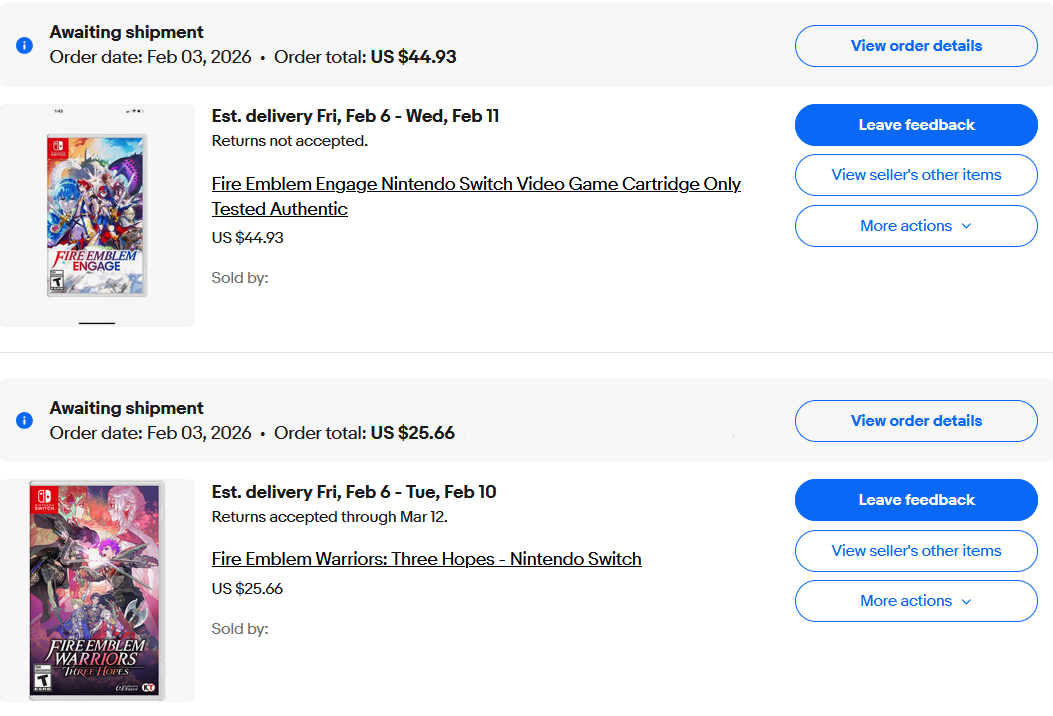
Task: Click the Three Hopes box art thumbnail
Action: 97,590
